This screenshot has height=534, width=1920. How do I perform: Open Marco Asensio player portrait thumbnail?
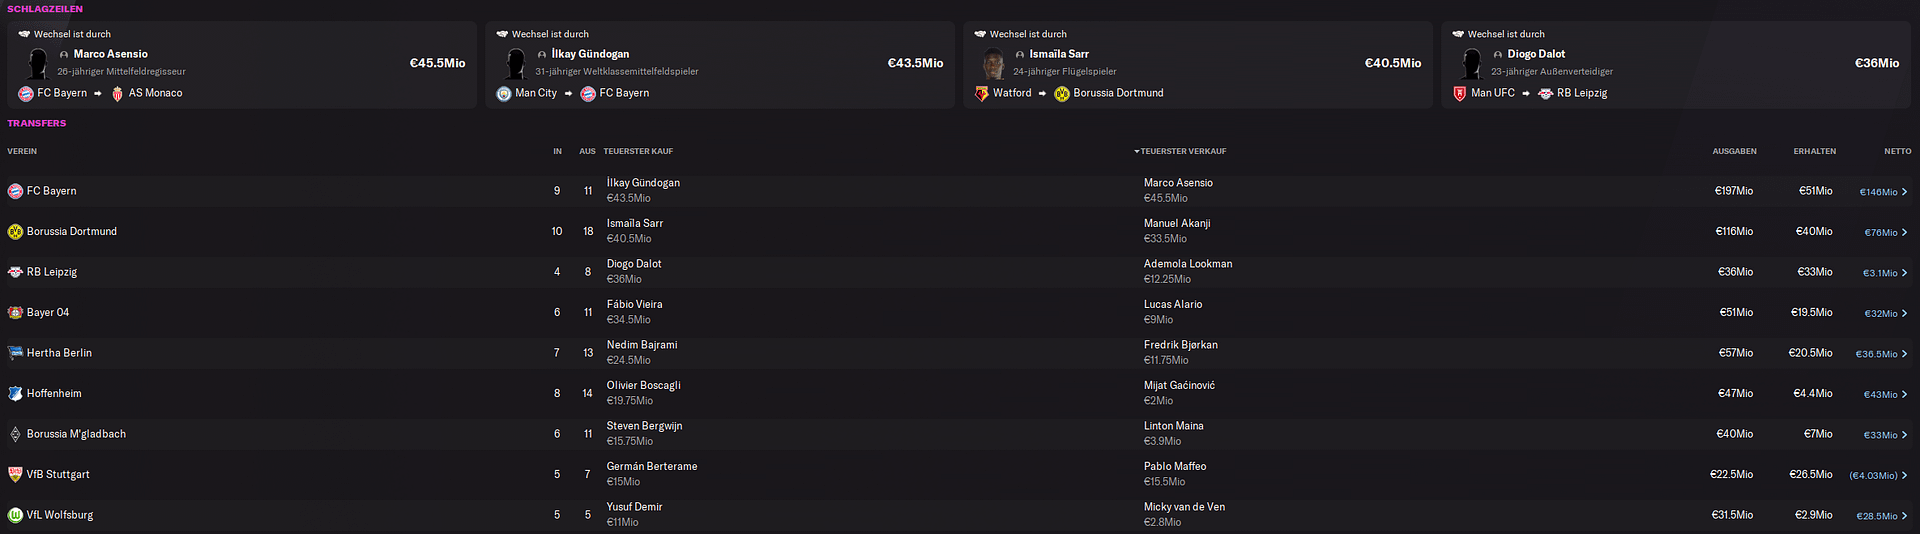(37, 63)
